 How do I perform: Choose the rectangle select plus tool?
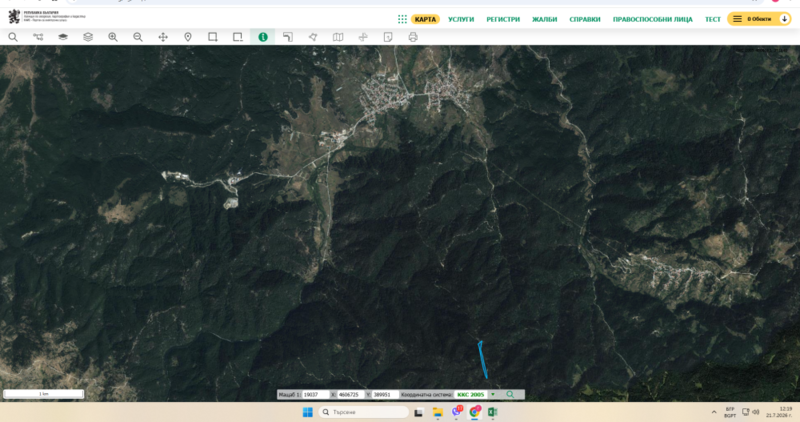click(x=213, y=37)
